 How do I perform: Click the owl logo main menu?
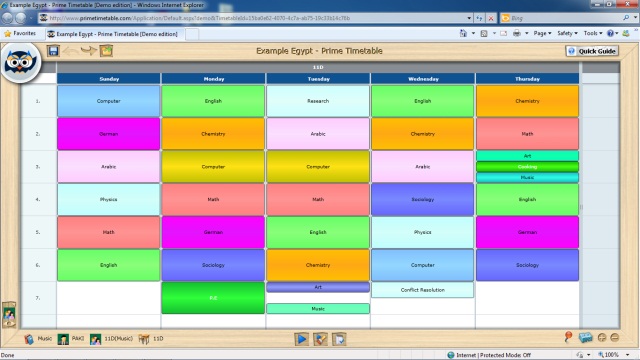point(20,62)
